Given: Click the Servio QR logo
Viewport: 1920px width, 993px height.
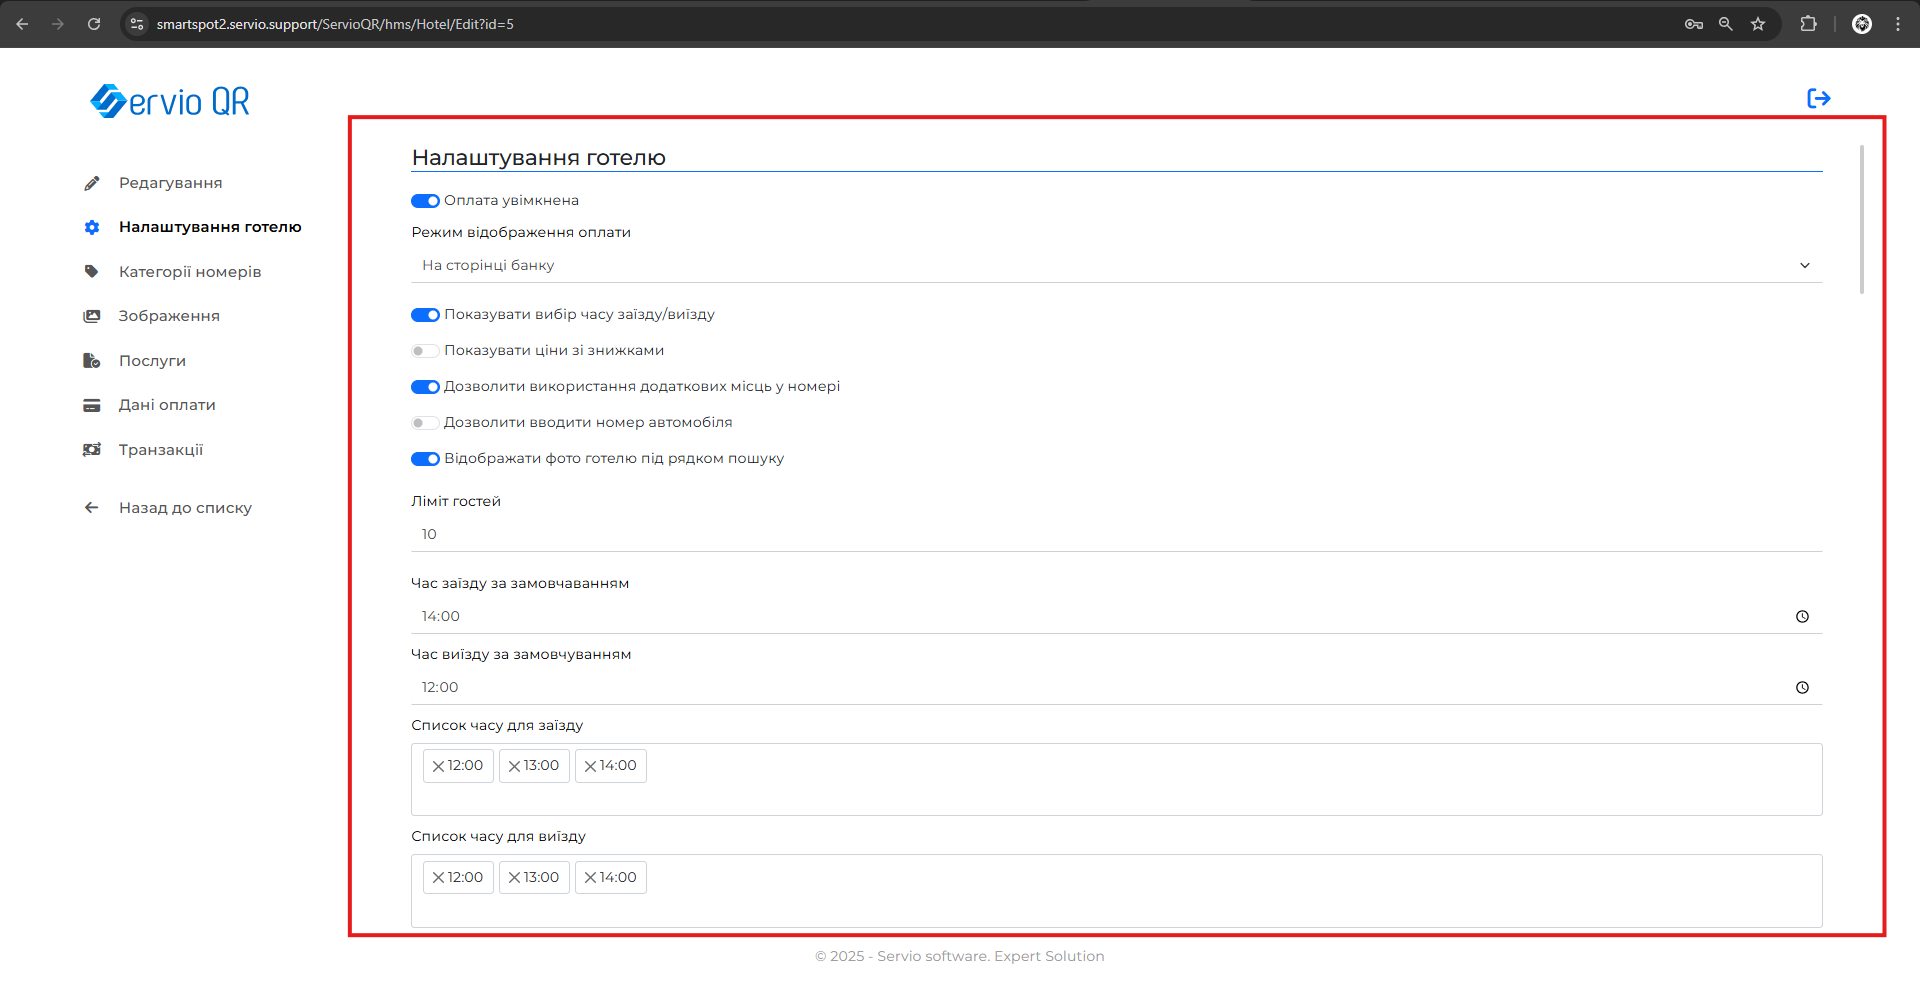Looking at the screenshot, I should click(x=170, y=101).
